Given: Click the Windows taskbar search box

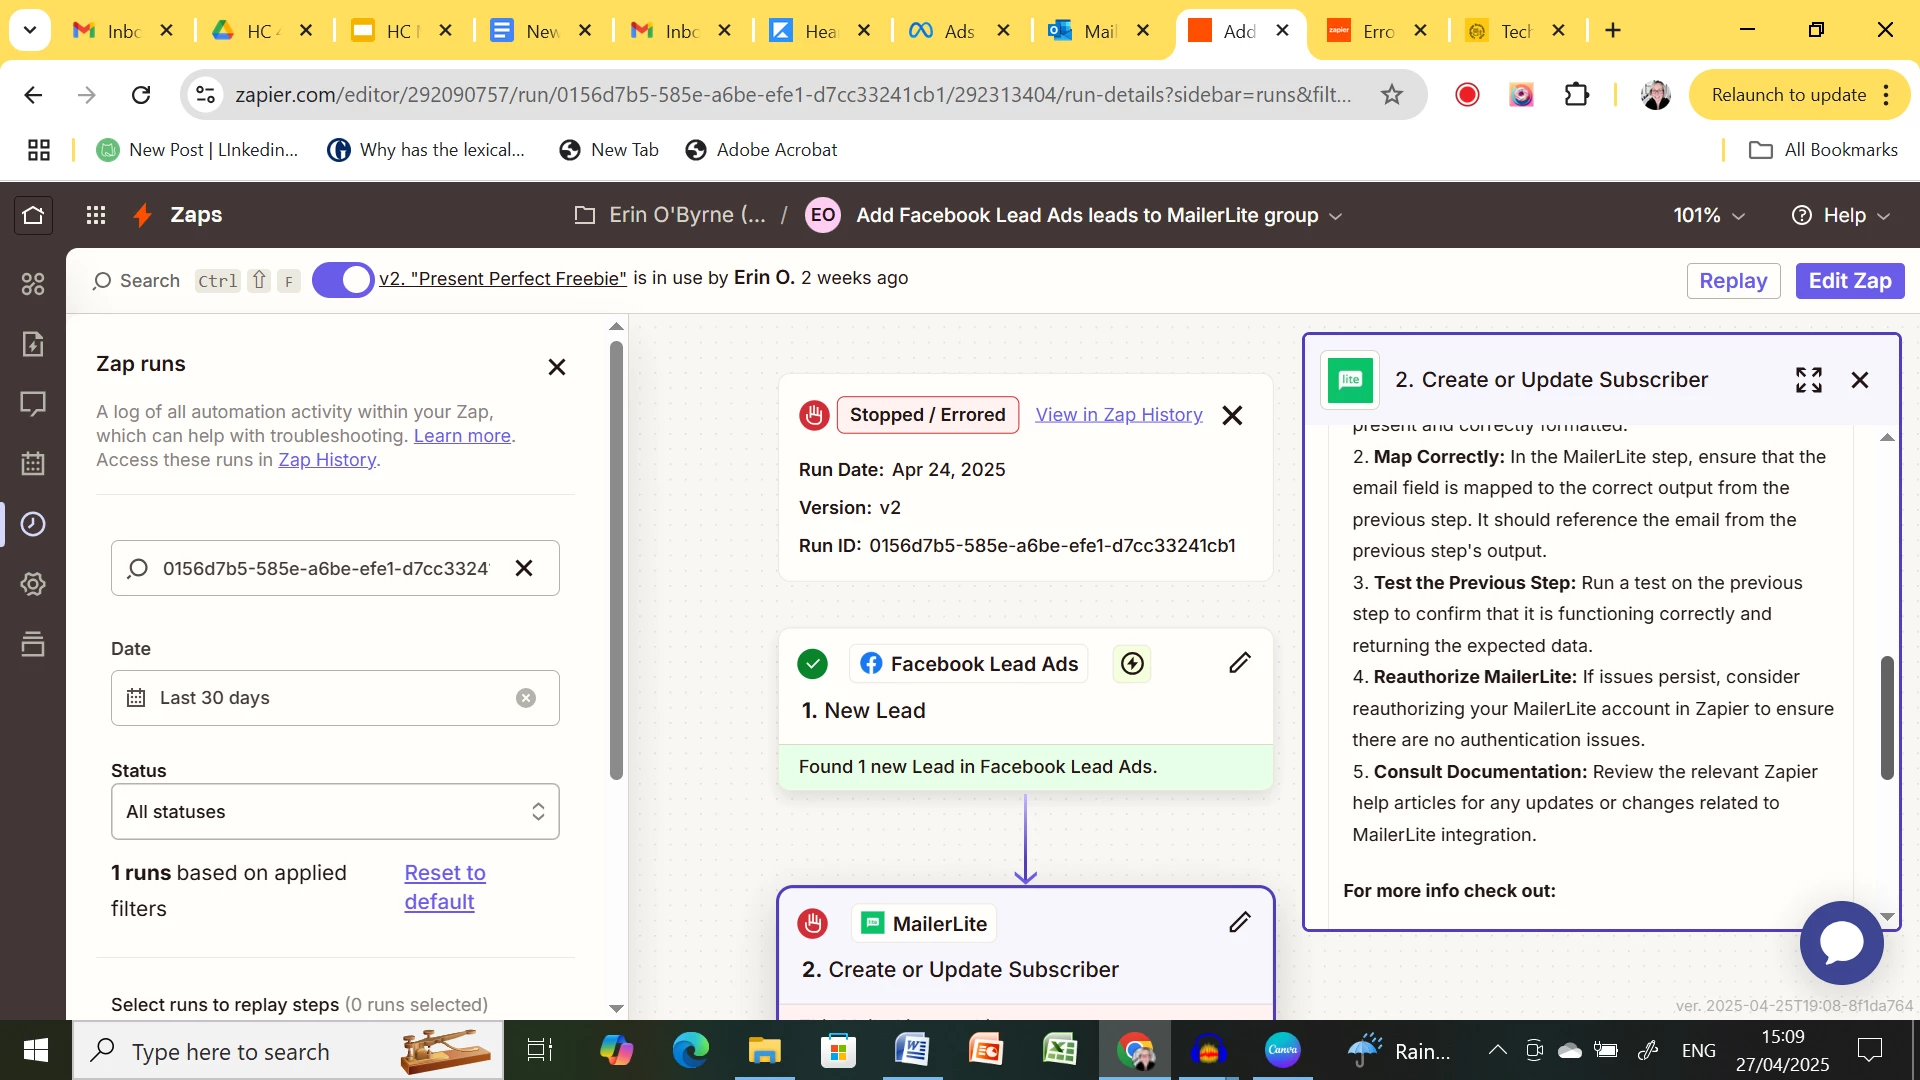Looking at the screenshot, I should [288, 1050].
